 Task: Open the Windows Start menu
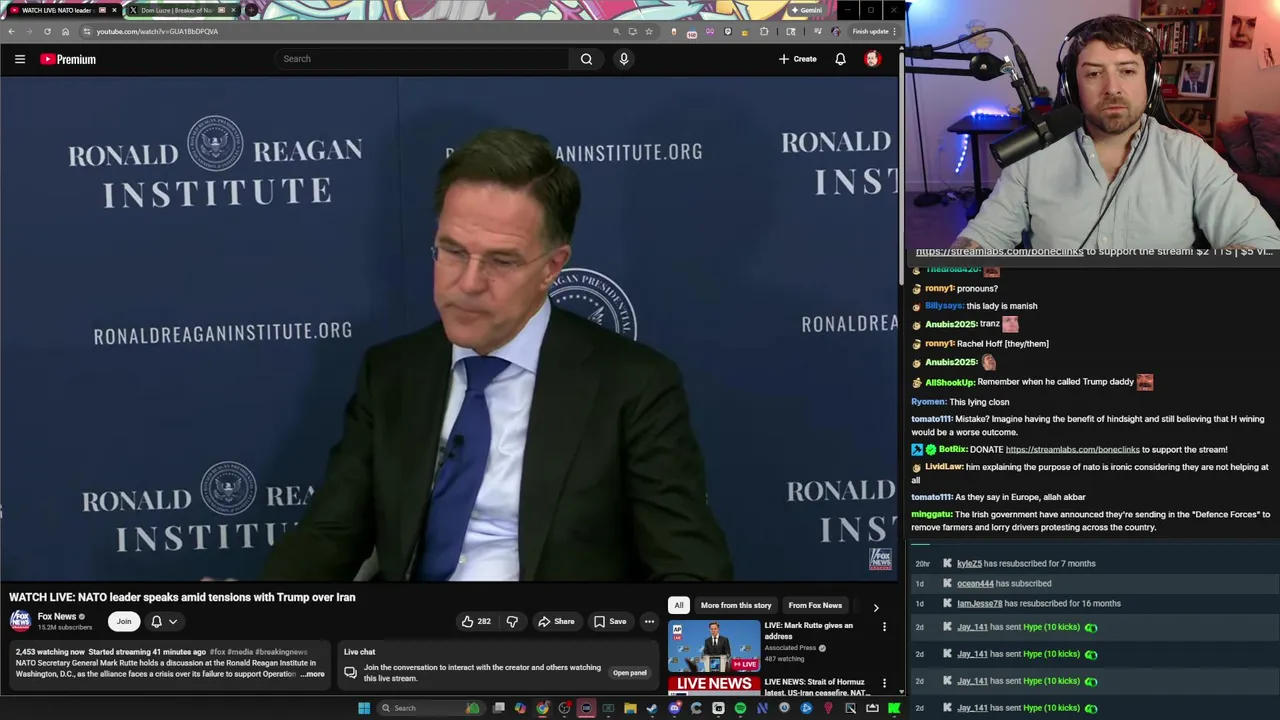(364, 708)
